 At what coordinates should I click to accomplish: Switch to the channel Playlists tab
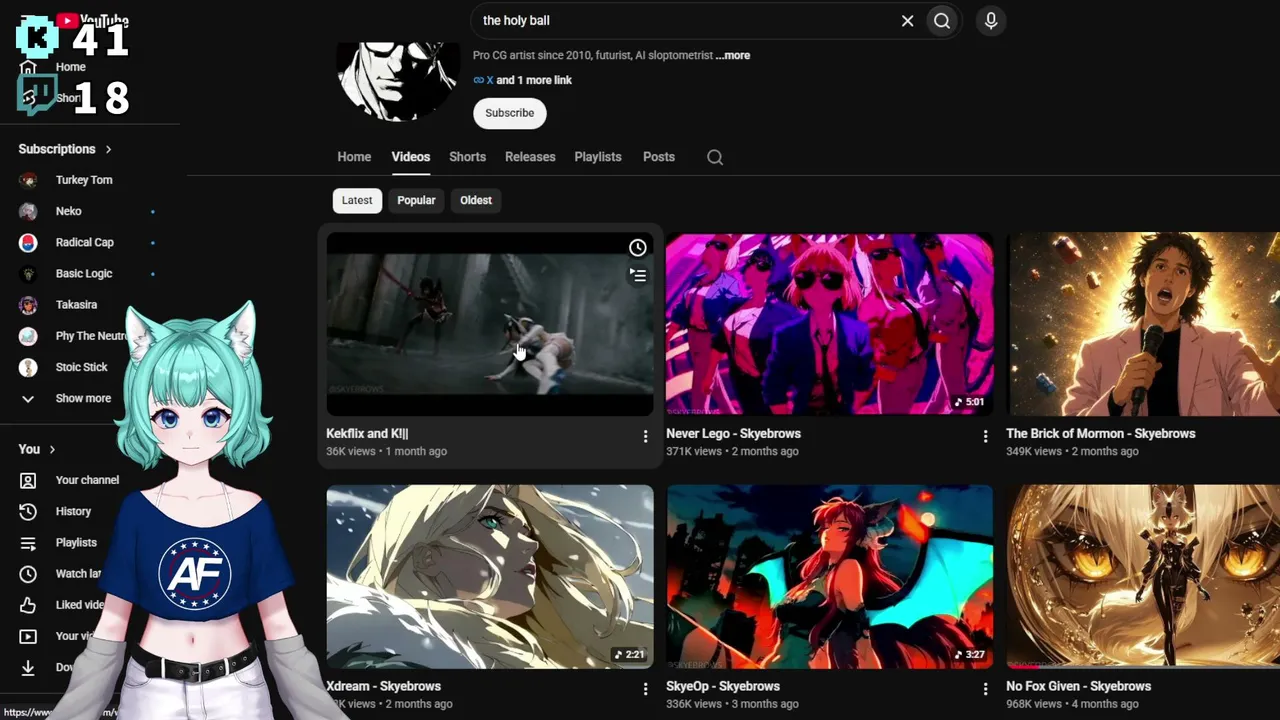coord(598,157)
